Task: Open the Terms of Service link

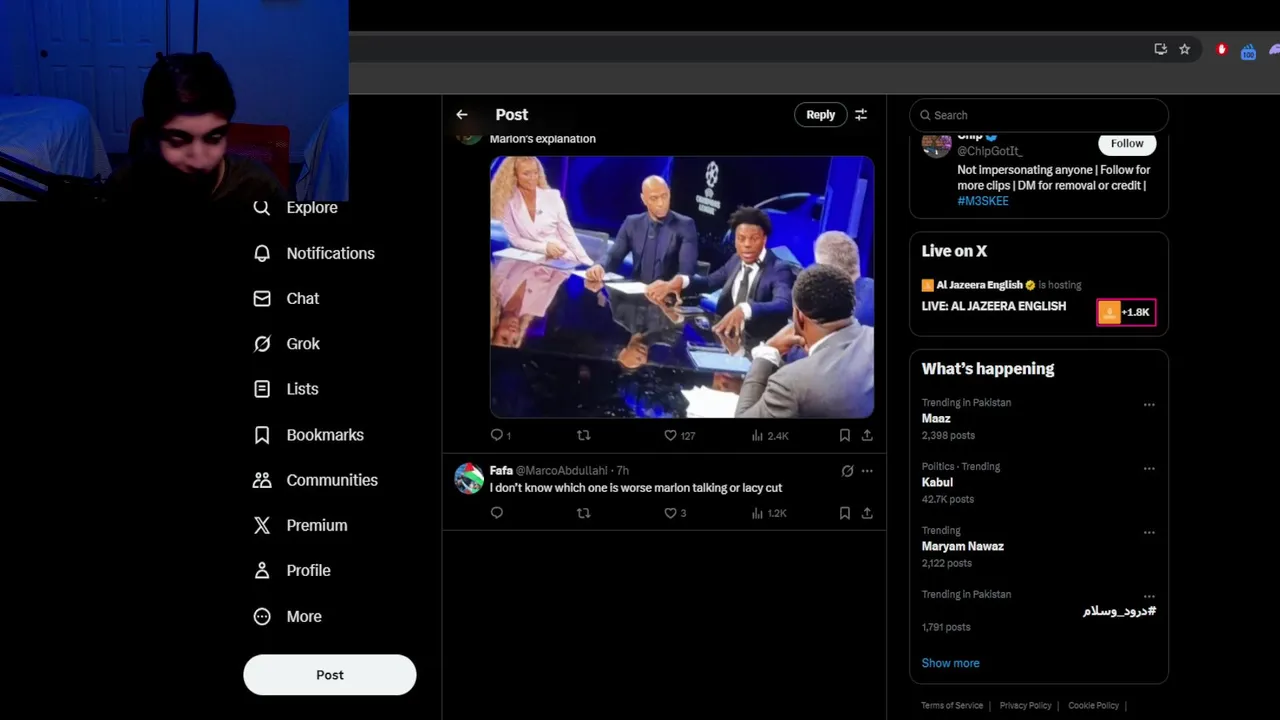Action: 952,705
